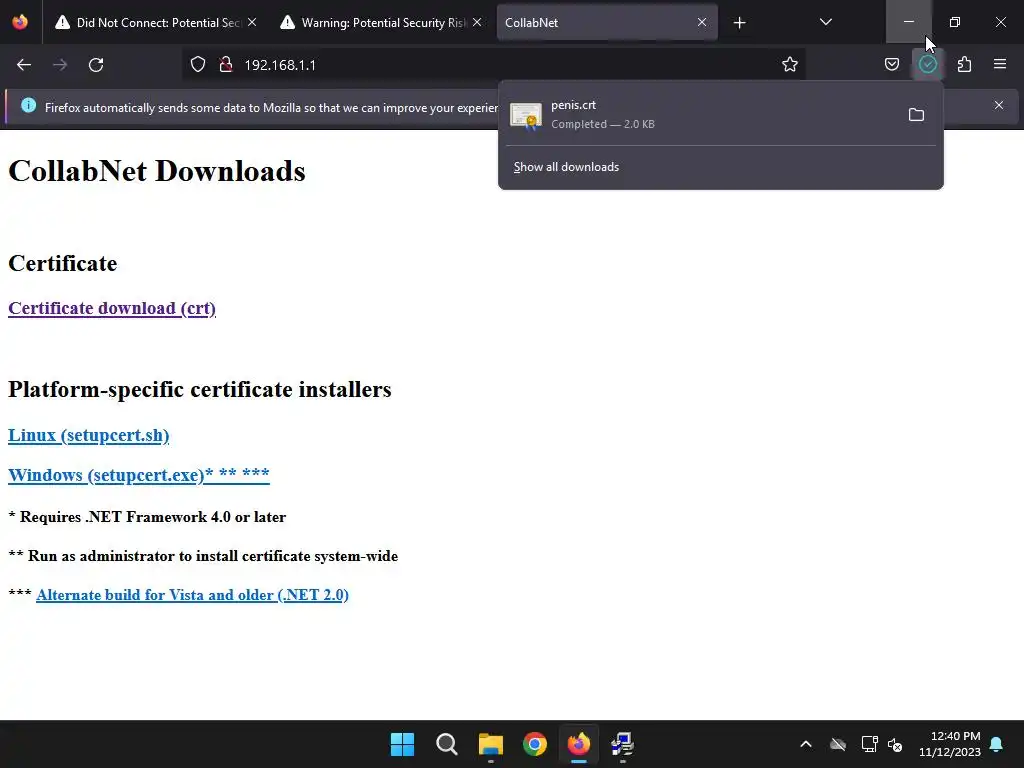
Task: Open the Extensions puzzle icon
Action: [964, 65]
